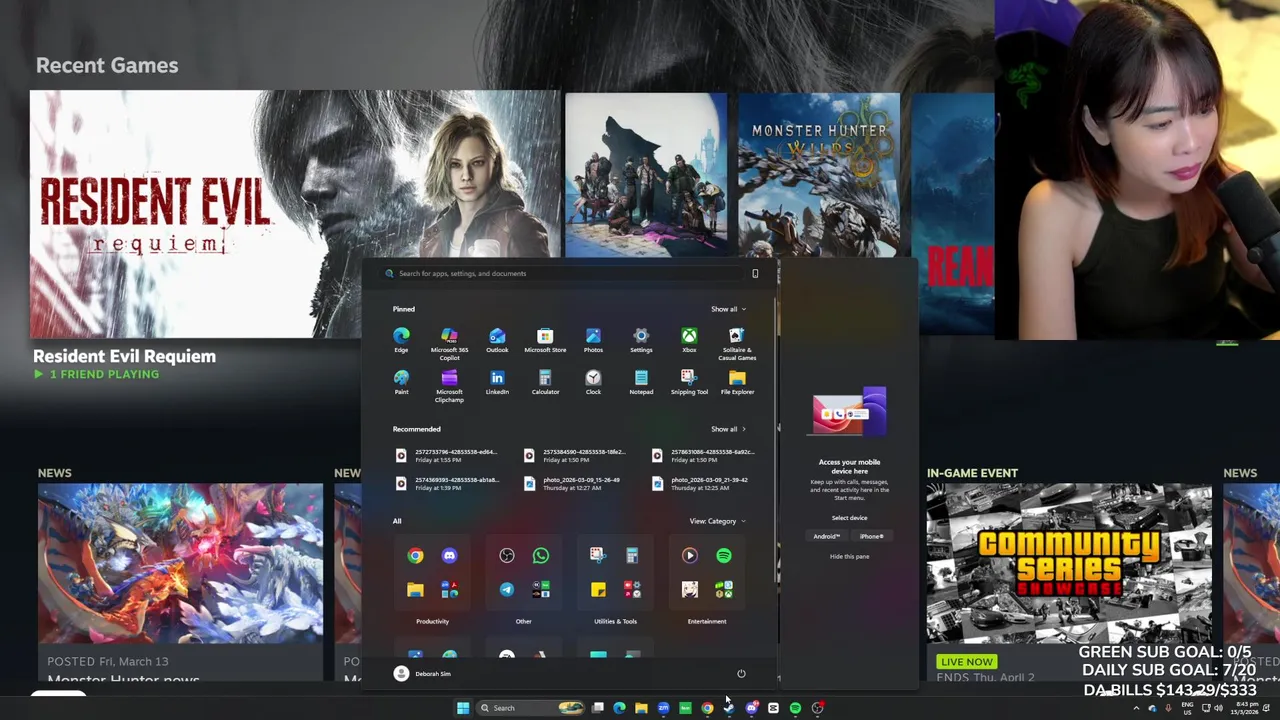The height and width of the screenshot is (720, 1280).
Task: Open Microsoft Clipchamp
Action: tap(449, 385)
